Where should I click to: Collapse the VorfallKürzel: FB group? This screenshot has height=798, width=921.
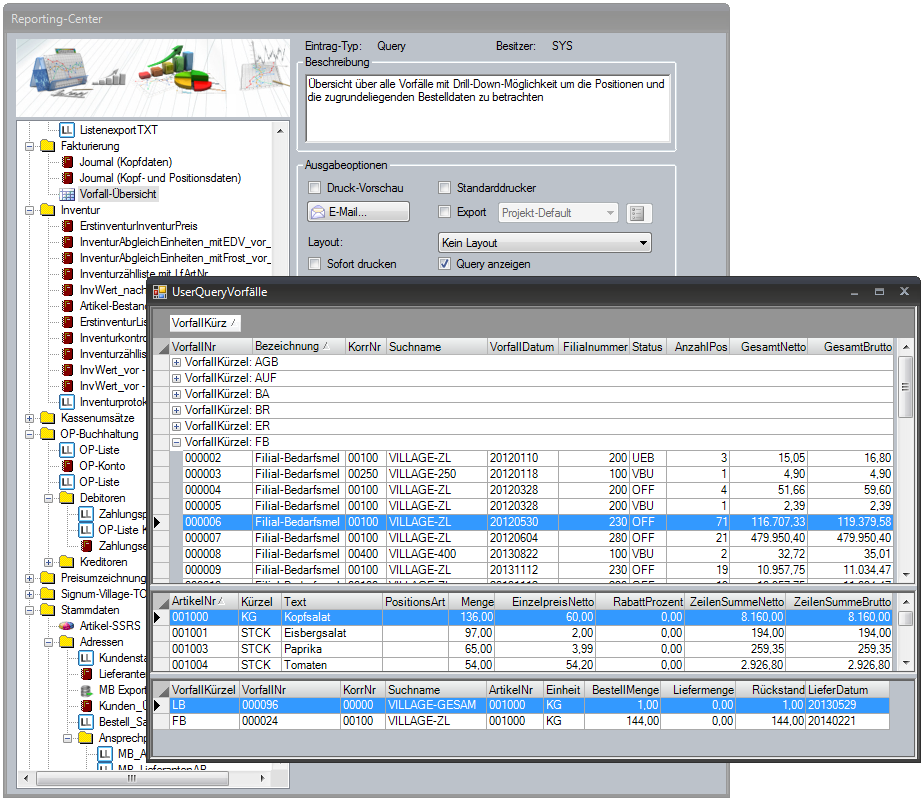pyautogui.click(x=177, y=442)
